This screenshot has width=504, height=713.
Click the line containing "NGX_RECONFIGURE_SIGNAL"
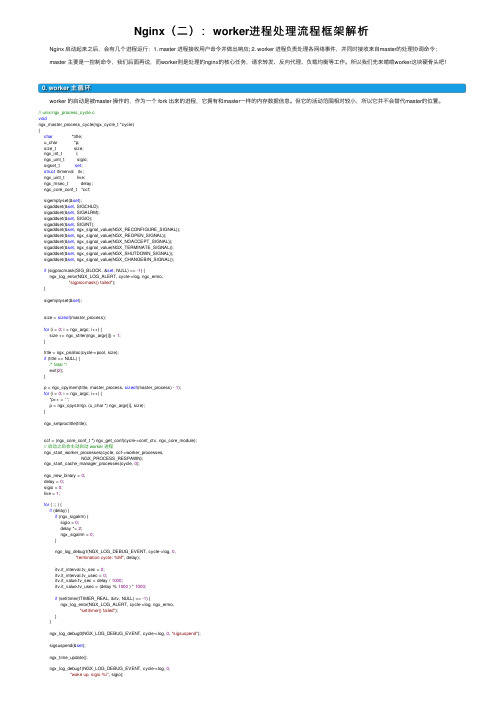(x=111, y=230)
